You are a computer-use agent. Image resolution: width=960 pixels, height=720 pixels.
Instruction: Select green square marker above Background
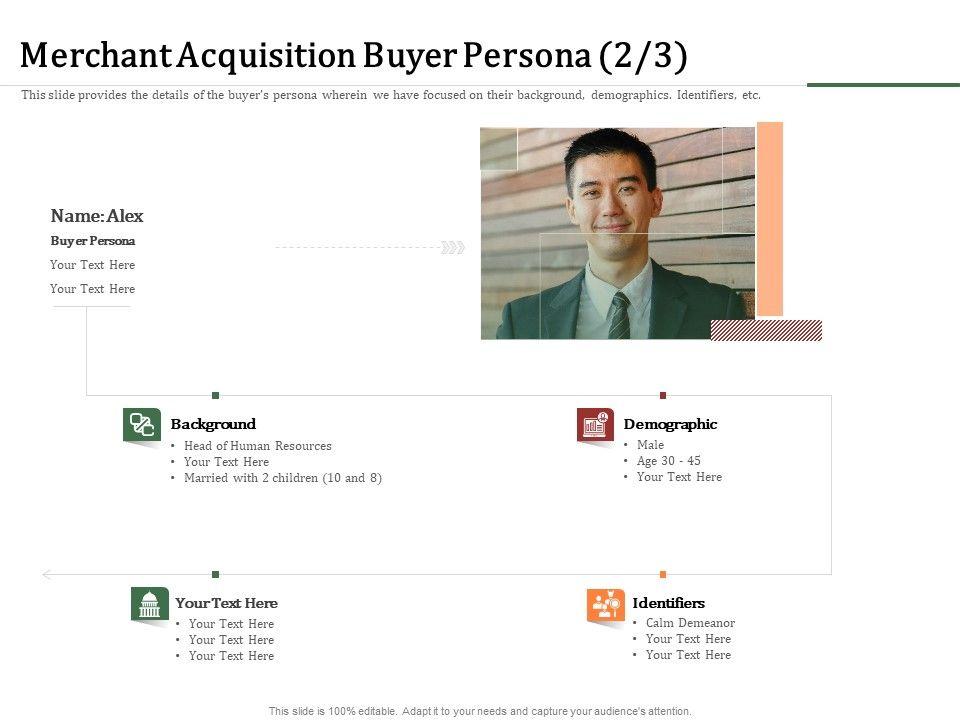[x=215, y=396]
